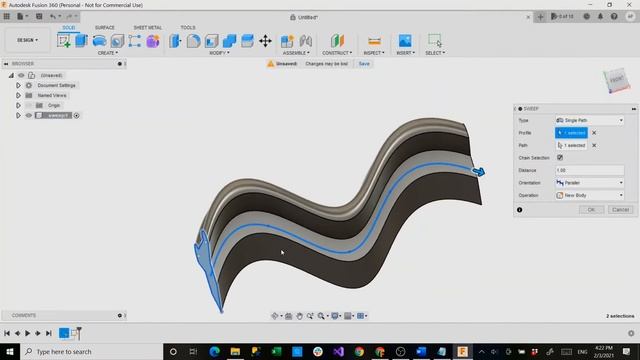
Task: Open the Help question mark
Action: pos(614,17)
